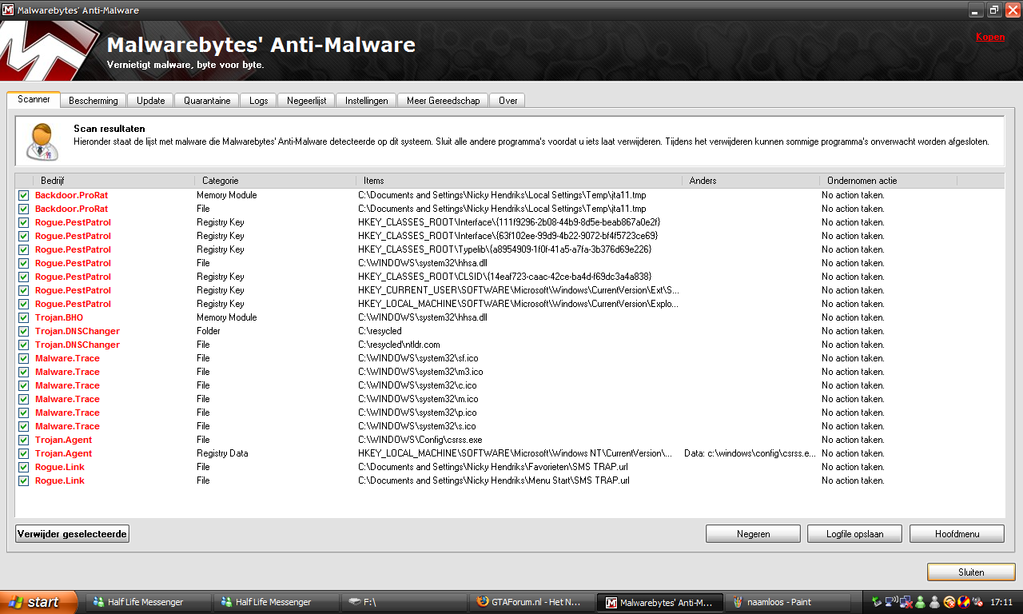The height and width of the screenshot is (614, 1023).
Task: Open the Windows start menu
Action: point(38,602)
